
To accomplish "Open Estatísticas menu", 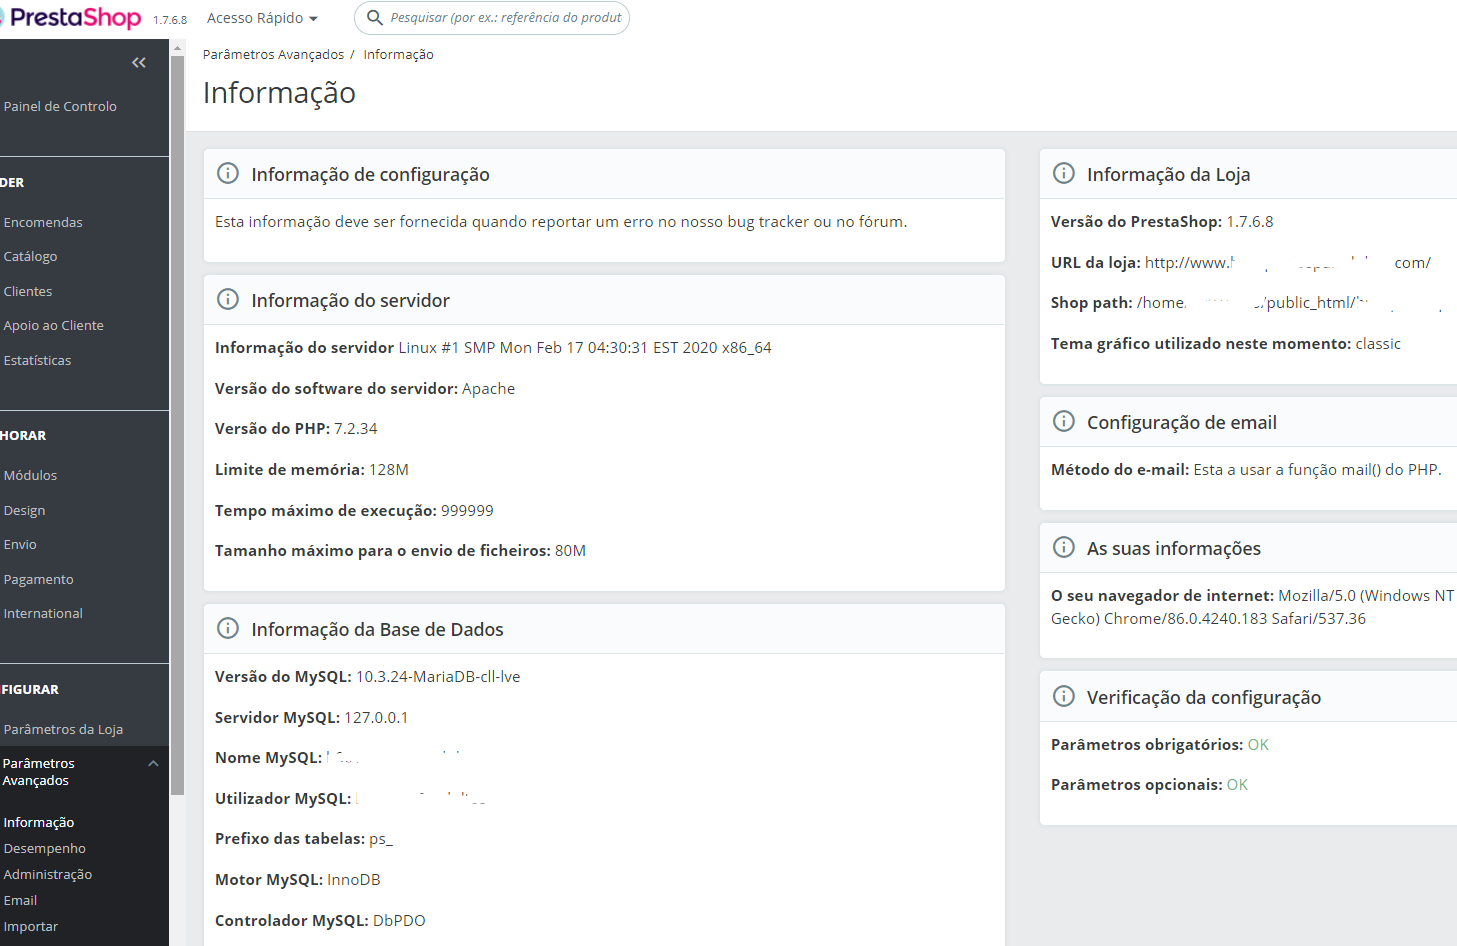I will [x=37, y=360].
